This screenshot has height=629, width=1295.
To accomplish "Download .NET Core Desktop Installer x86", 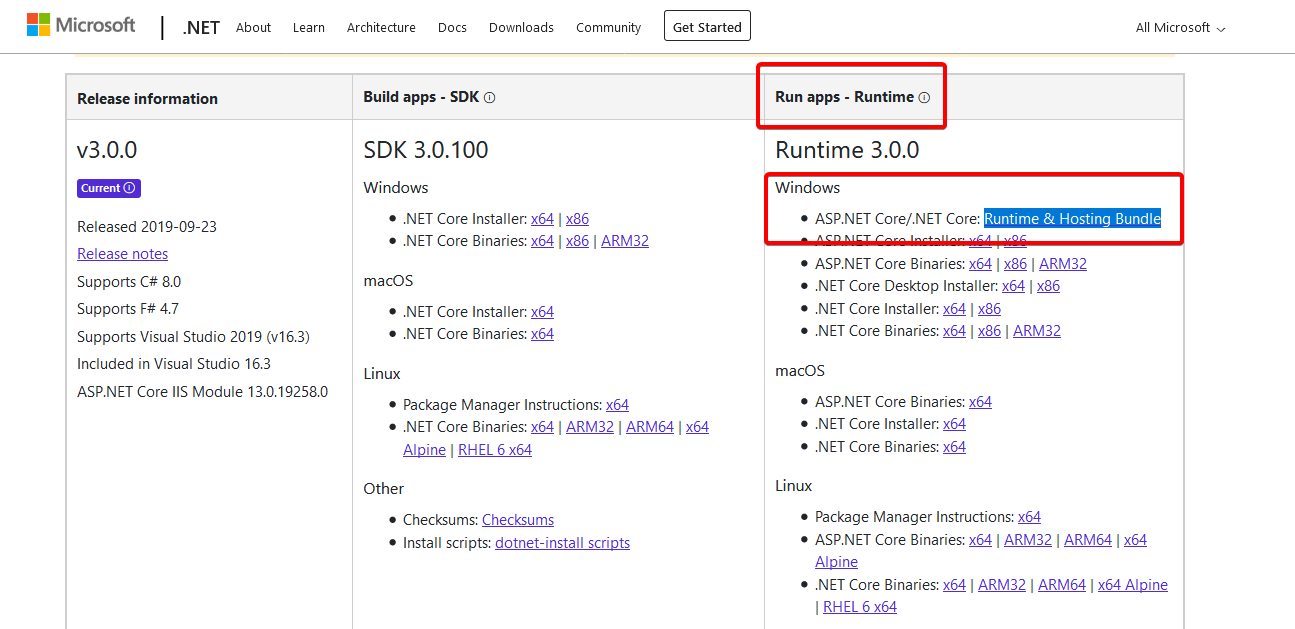I will (x=1048, y=286).
